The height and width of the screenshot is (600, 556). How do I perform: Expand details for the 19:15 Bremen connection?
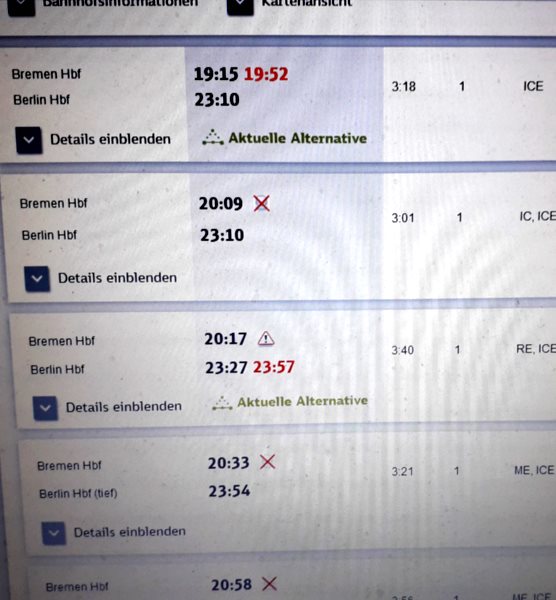[29, 140]
